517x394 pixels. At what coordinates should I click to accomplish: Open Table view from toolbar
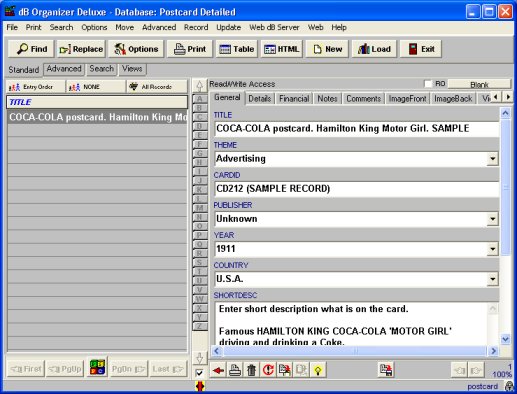(237, 49)
